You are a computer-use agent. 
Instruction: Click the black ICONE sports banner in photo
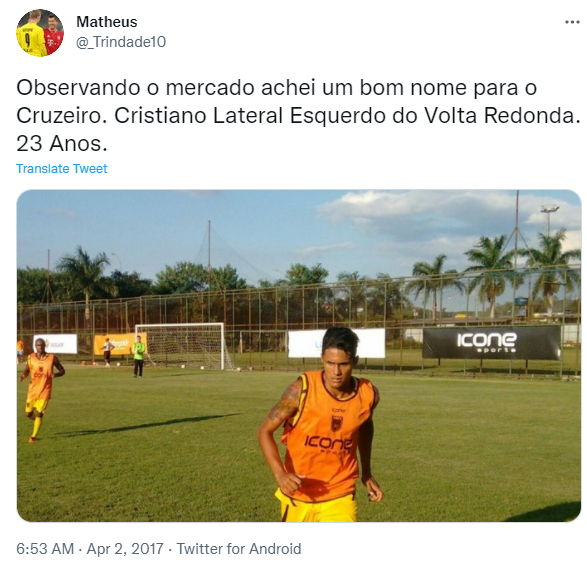[x=492, y=343]
